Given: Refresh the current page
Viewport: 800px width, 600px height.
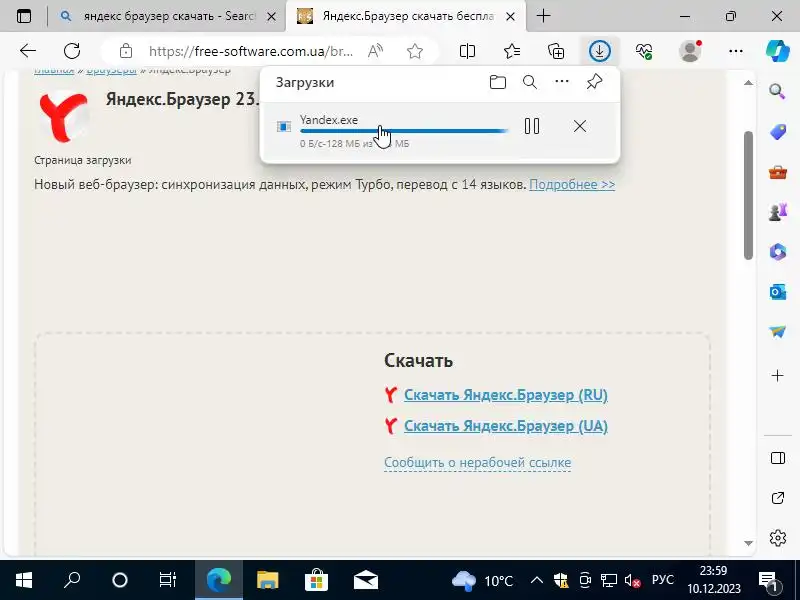Looking at the screenshot, I should [72, 51].
